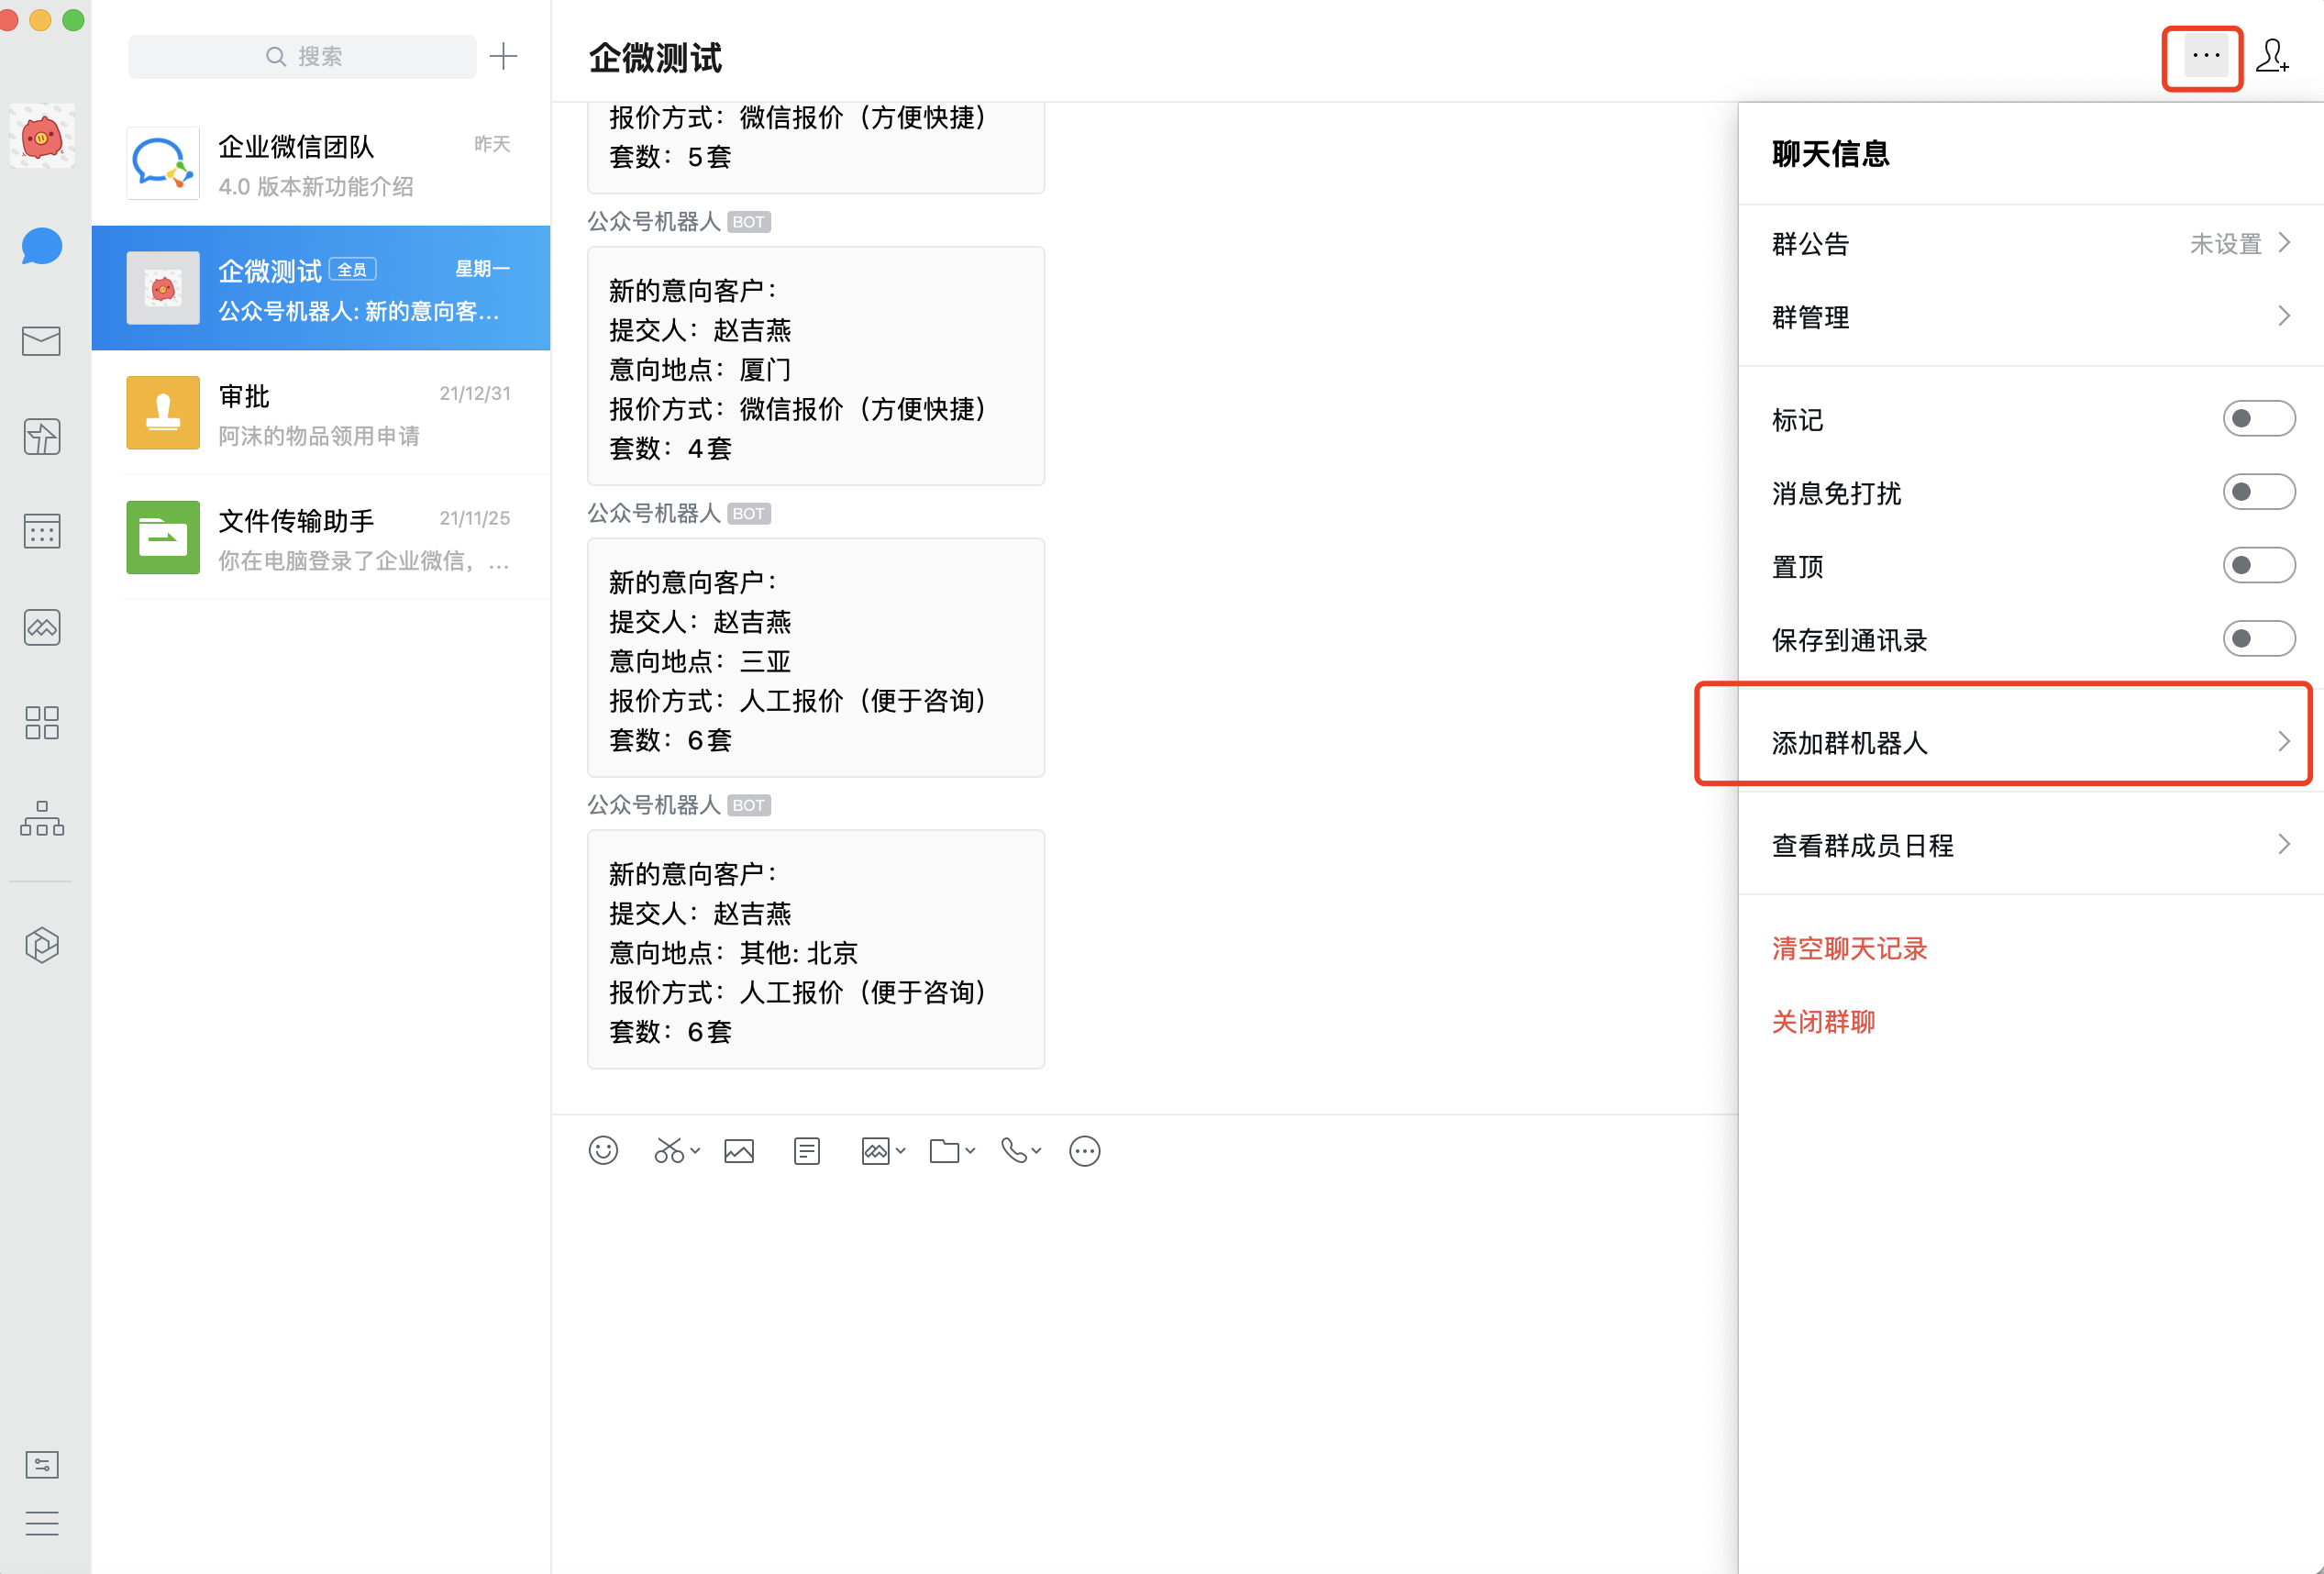This screenshot has height=1574, width=2324.
Task: Open 添加群机器人 row chevron
Action: click(2284, 742)
